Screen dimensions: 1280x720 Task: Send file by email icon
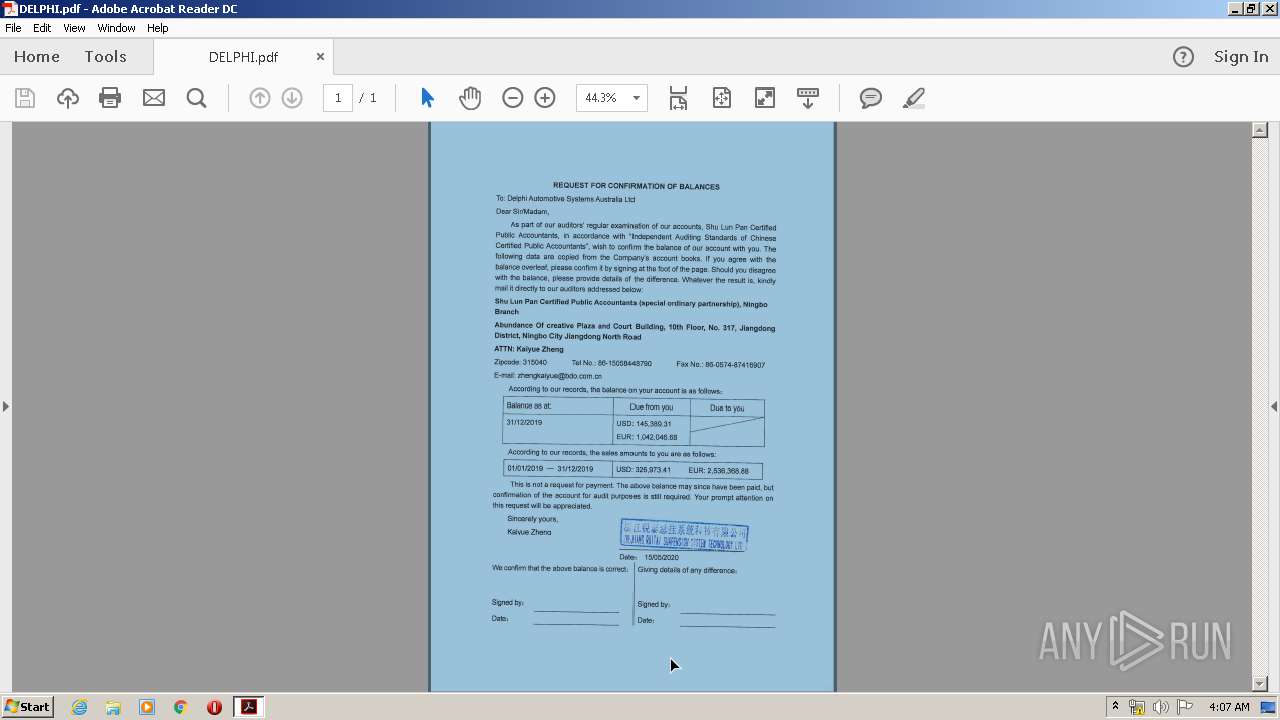click(154, 98)
